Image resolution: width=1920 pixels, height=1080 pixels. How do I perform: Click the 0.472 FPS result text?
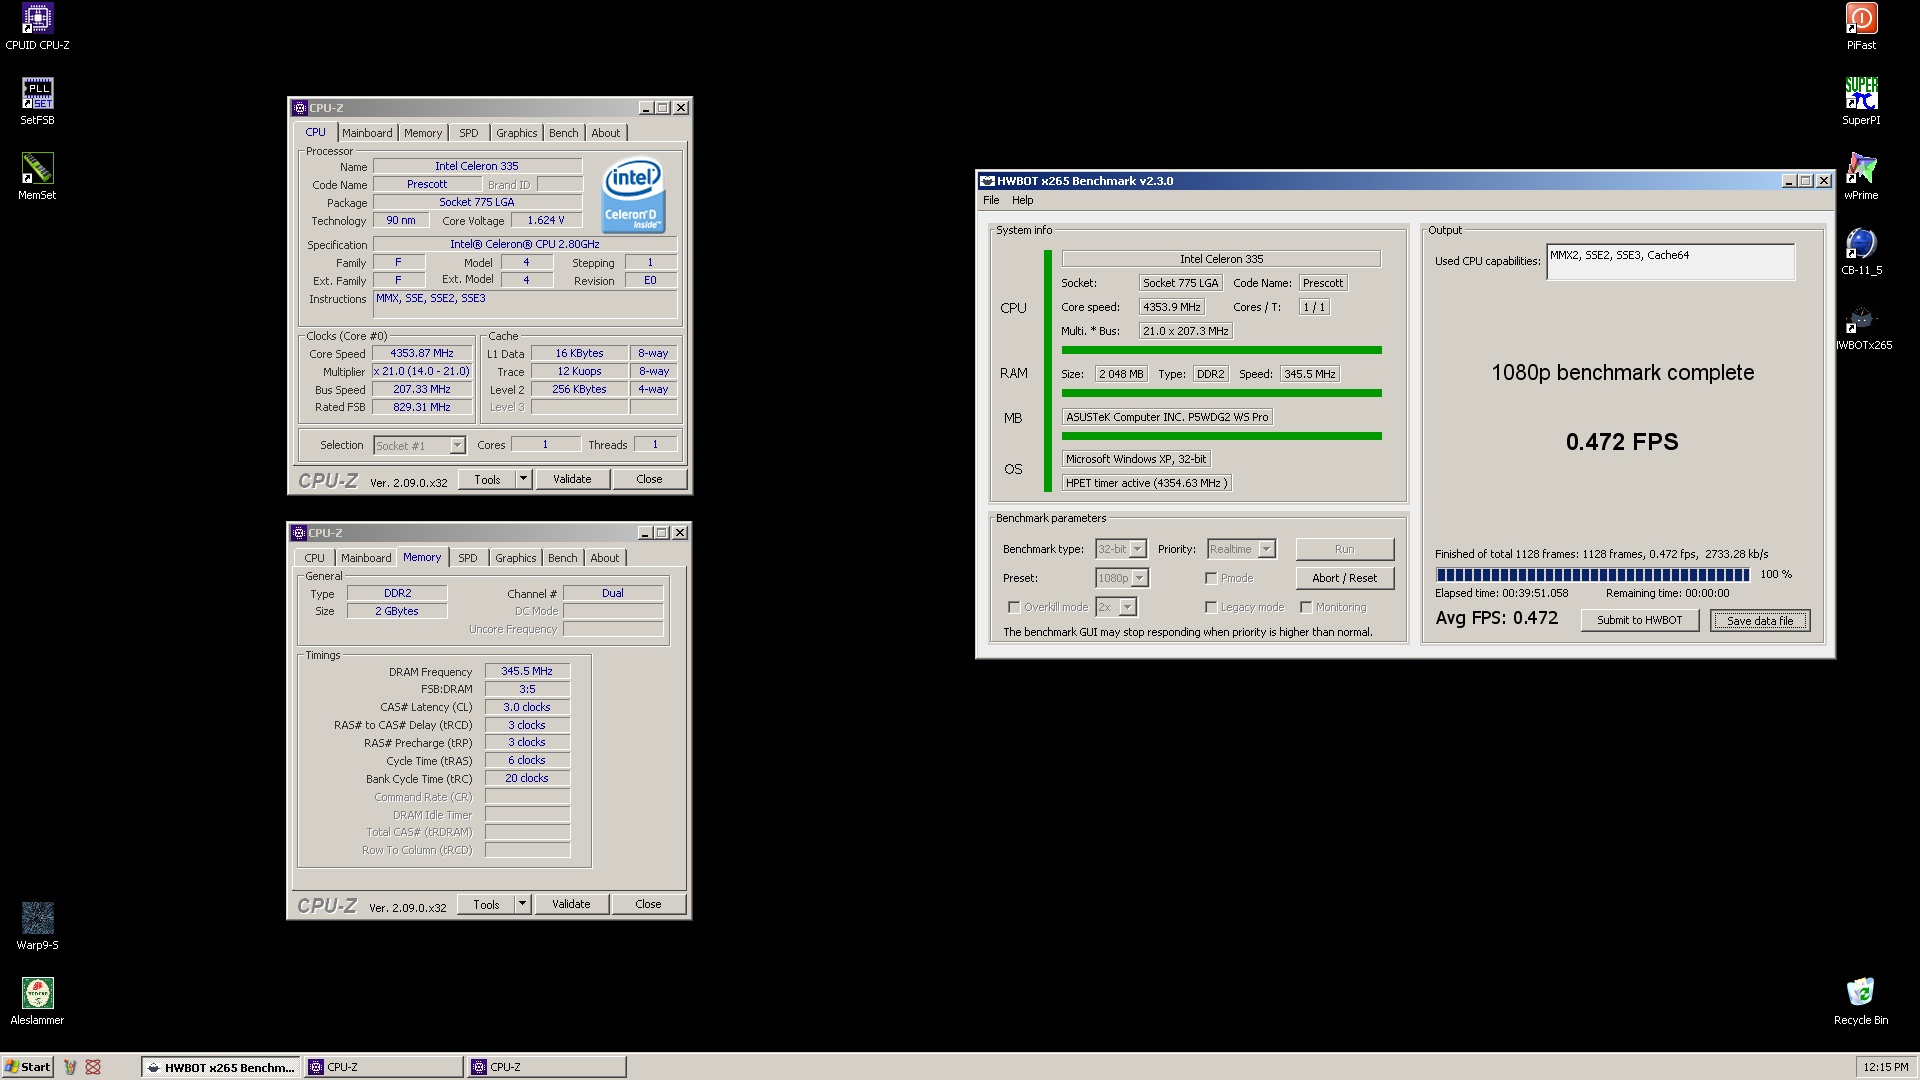tap(1622, 442)
